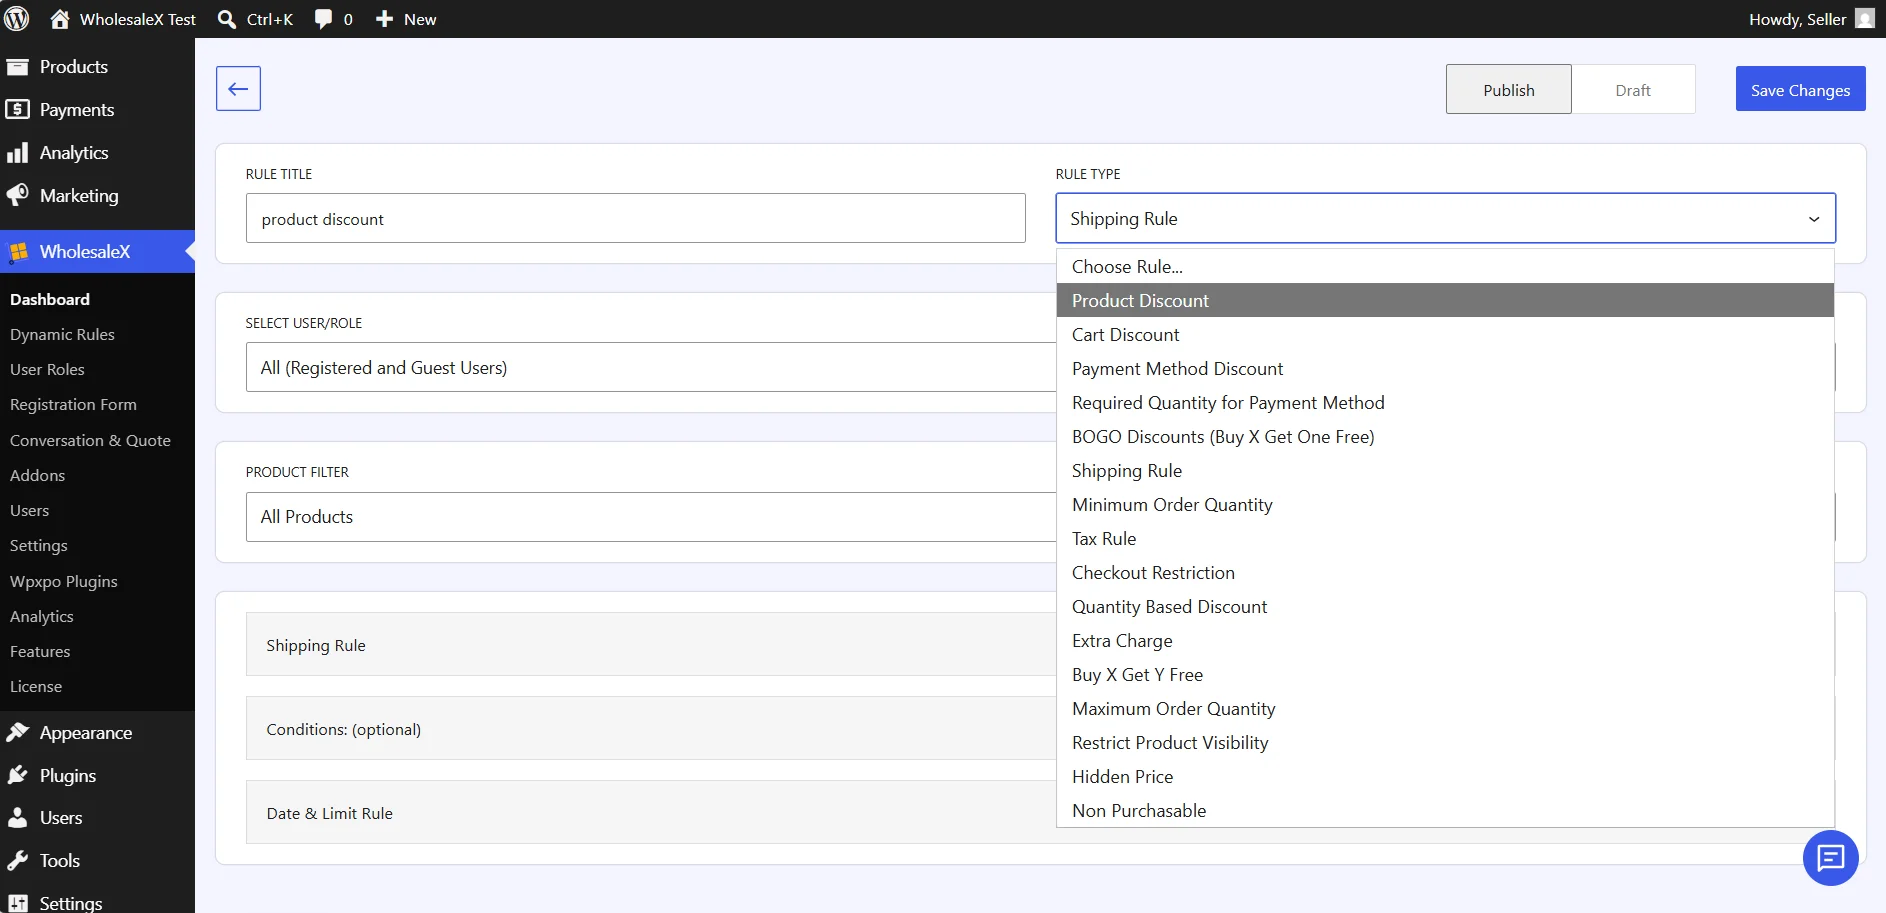Click the Analytics bar chart icon
Screen dimensions: 1886x913
17,153
